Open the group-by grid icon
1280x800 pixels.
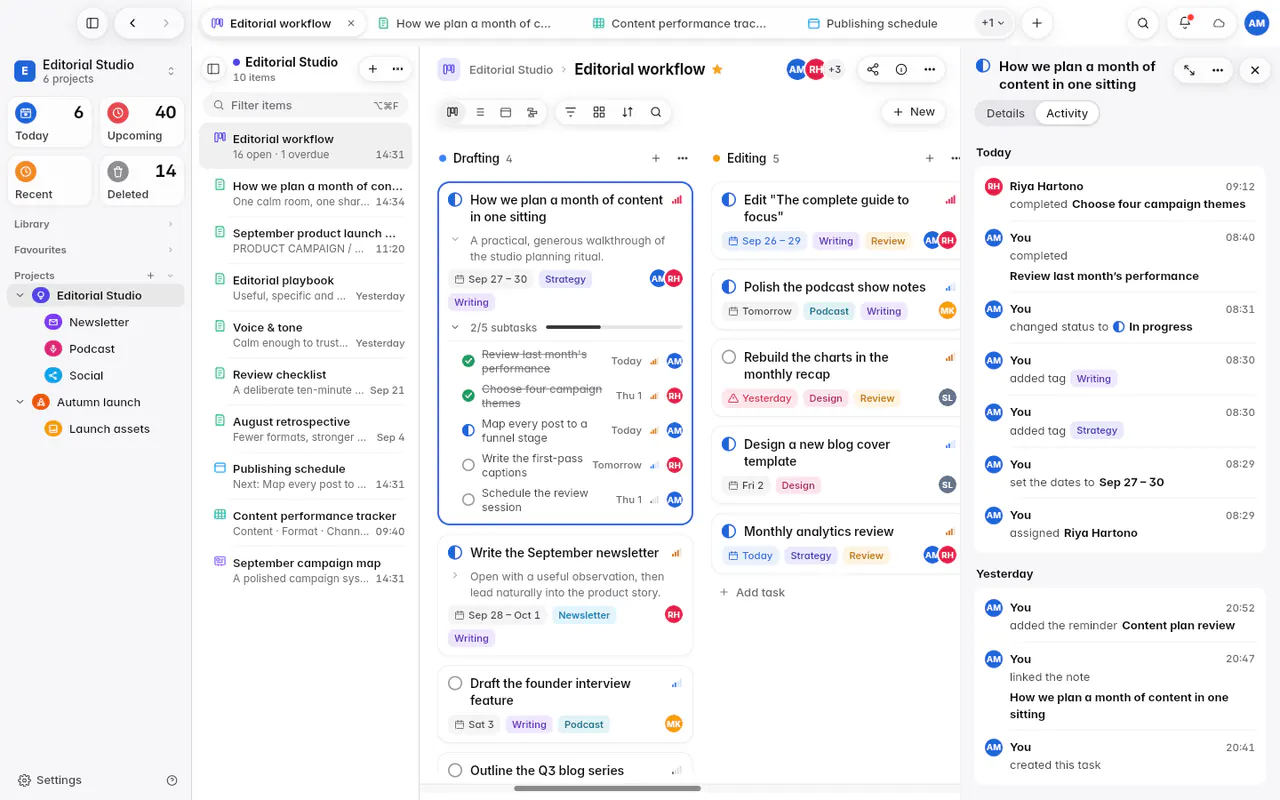point(599,112)
